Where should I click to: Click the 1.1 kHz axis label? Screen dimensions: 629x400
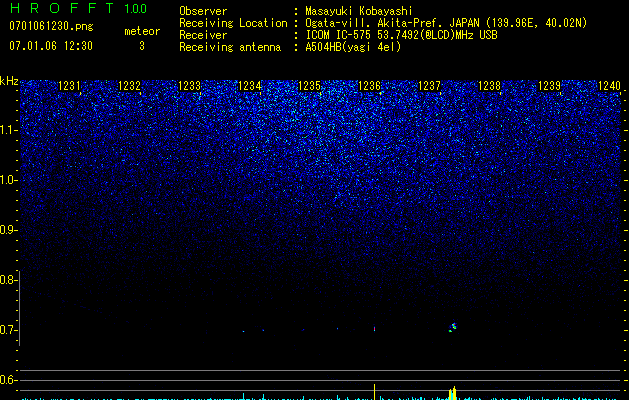point(7,130)
